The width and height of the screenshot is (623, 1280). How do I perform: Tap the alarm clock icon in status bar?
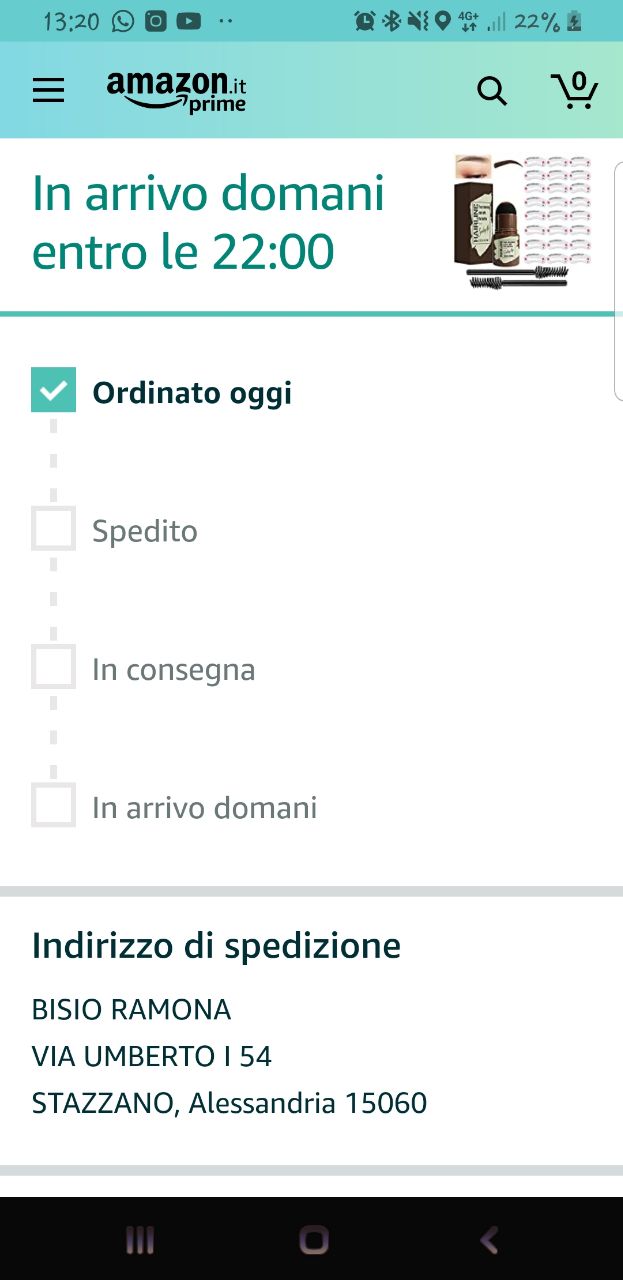(x=365, y=21)
